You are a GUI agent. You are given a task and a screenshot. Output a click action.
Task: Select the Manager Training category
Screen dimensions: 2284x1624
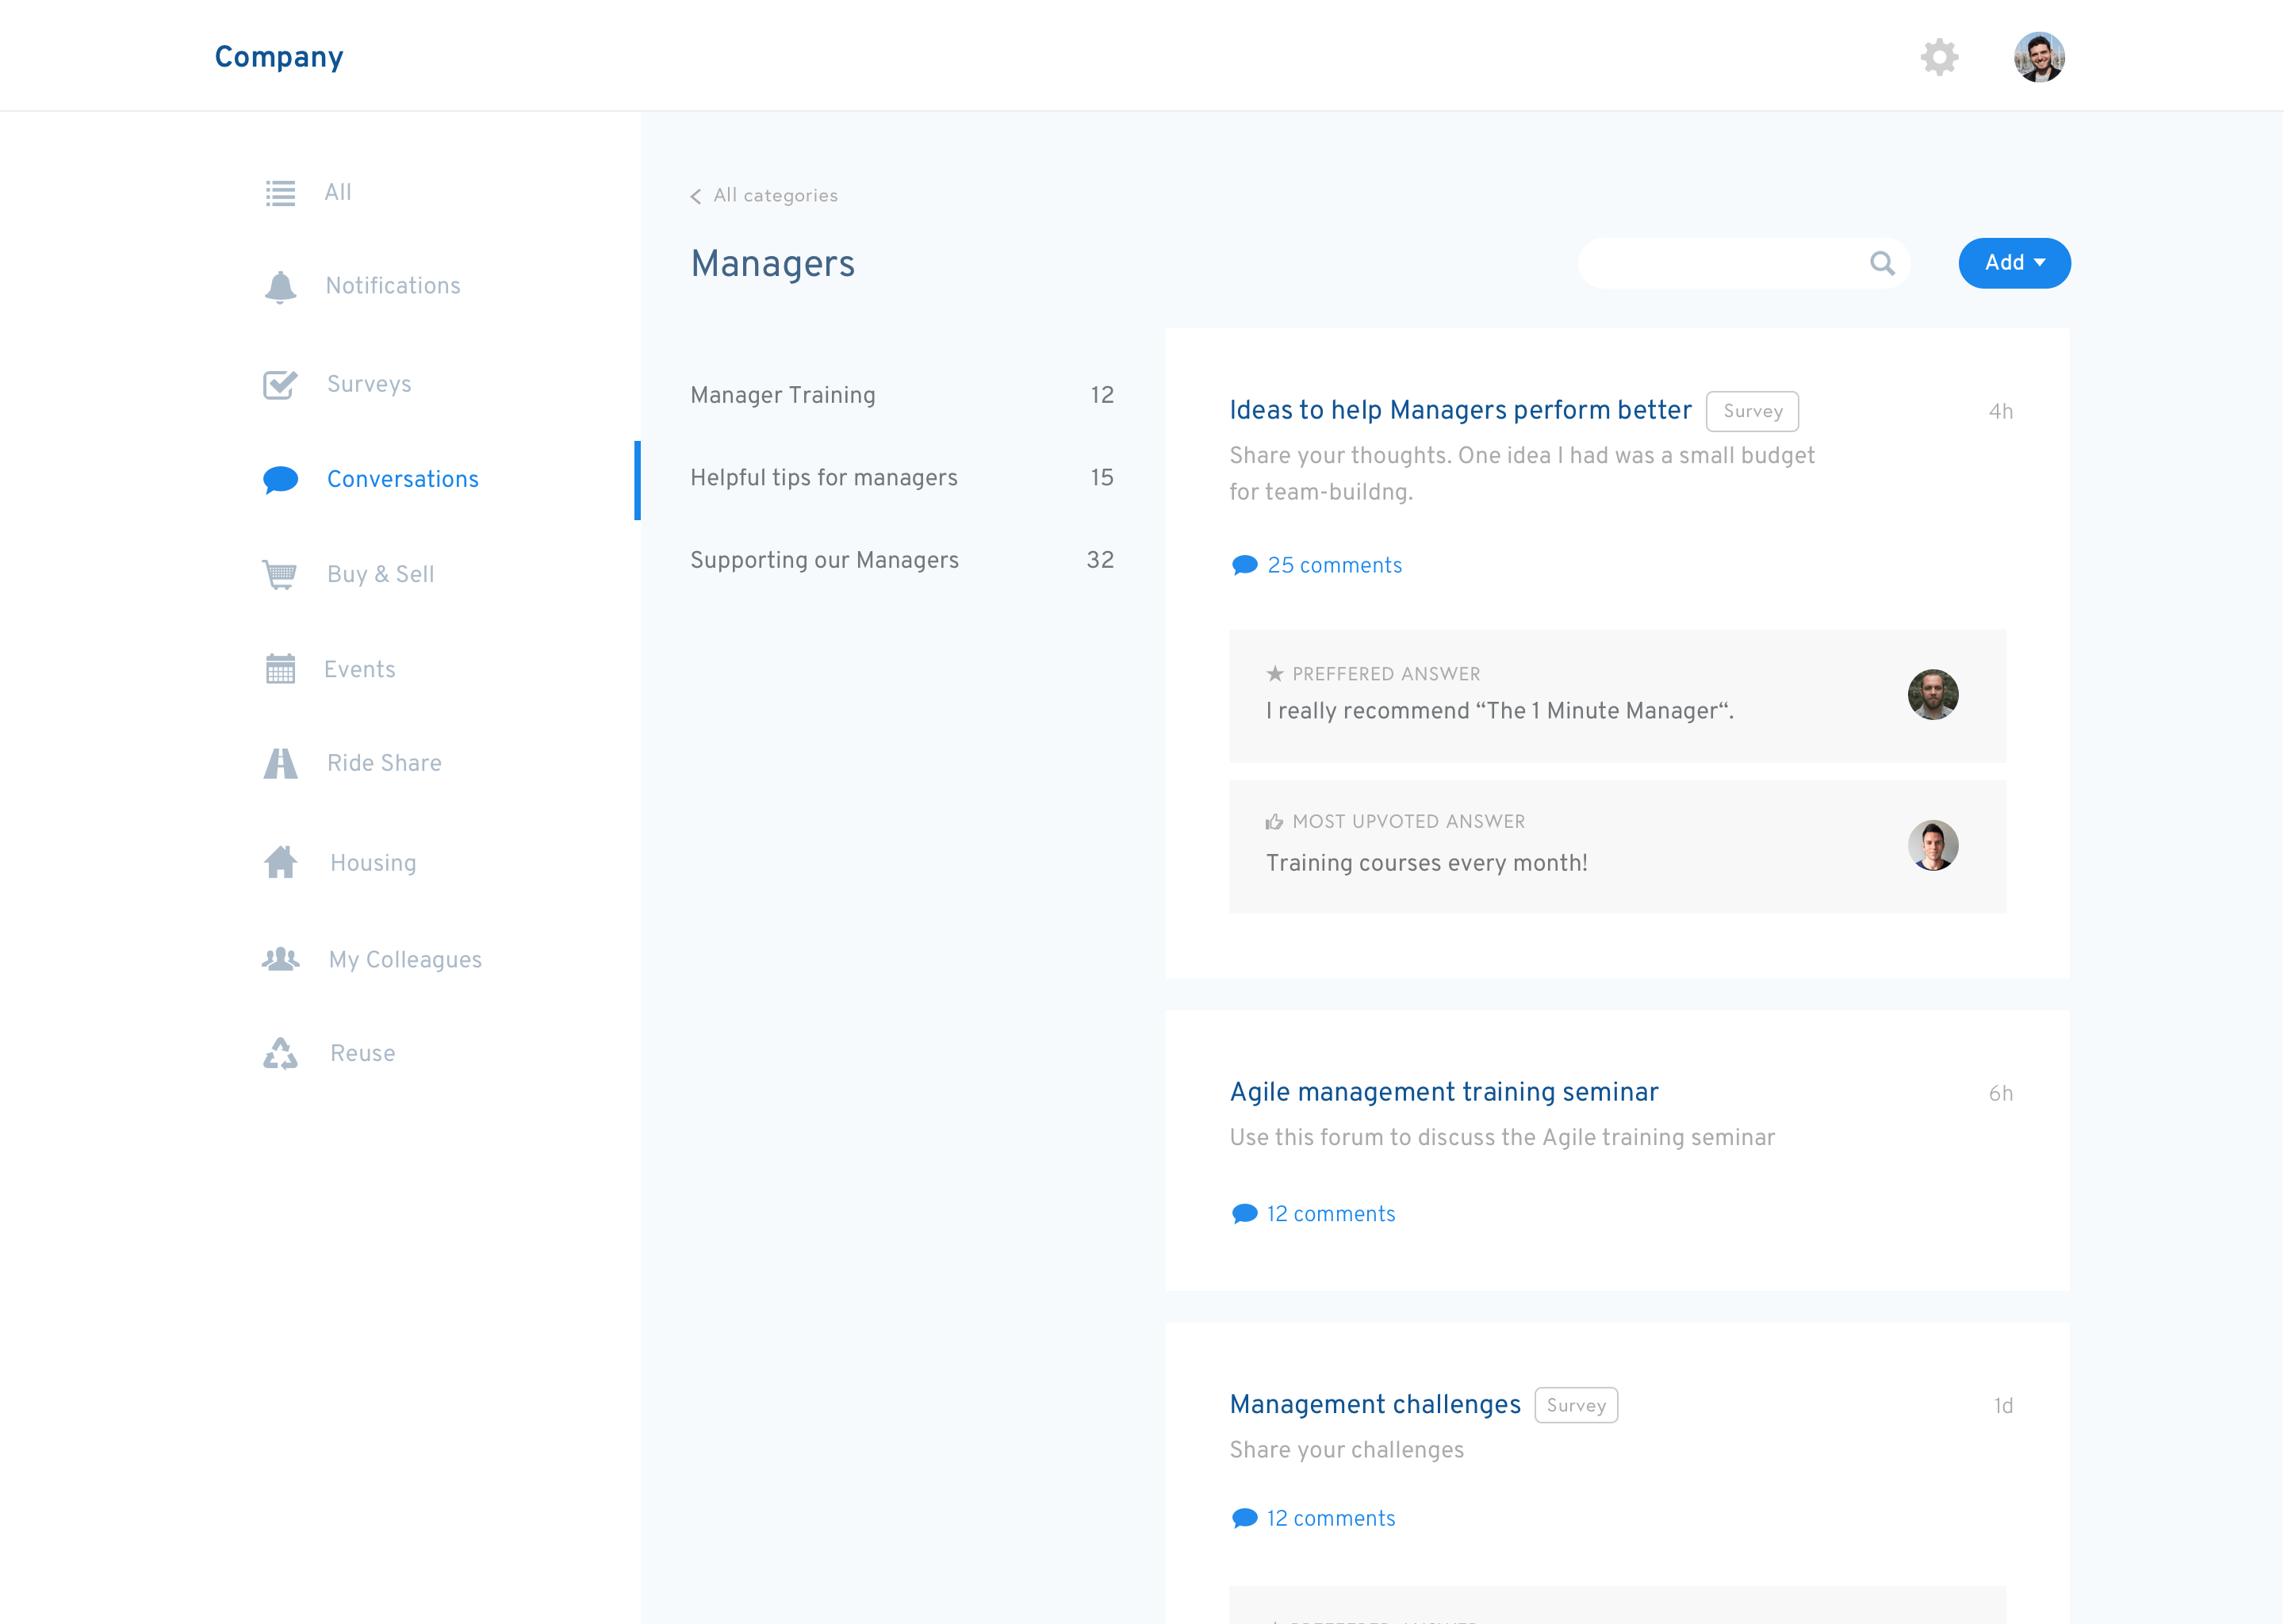pyautogui.click(x=782, y=395)
